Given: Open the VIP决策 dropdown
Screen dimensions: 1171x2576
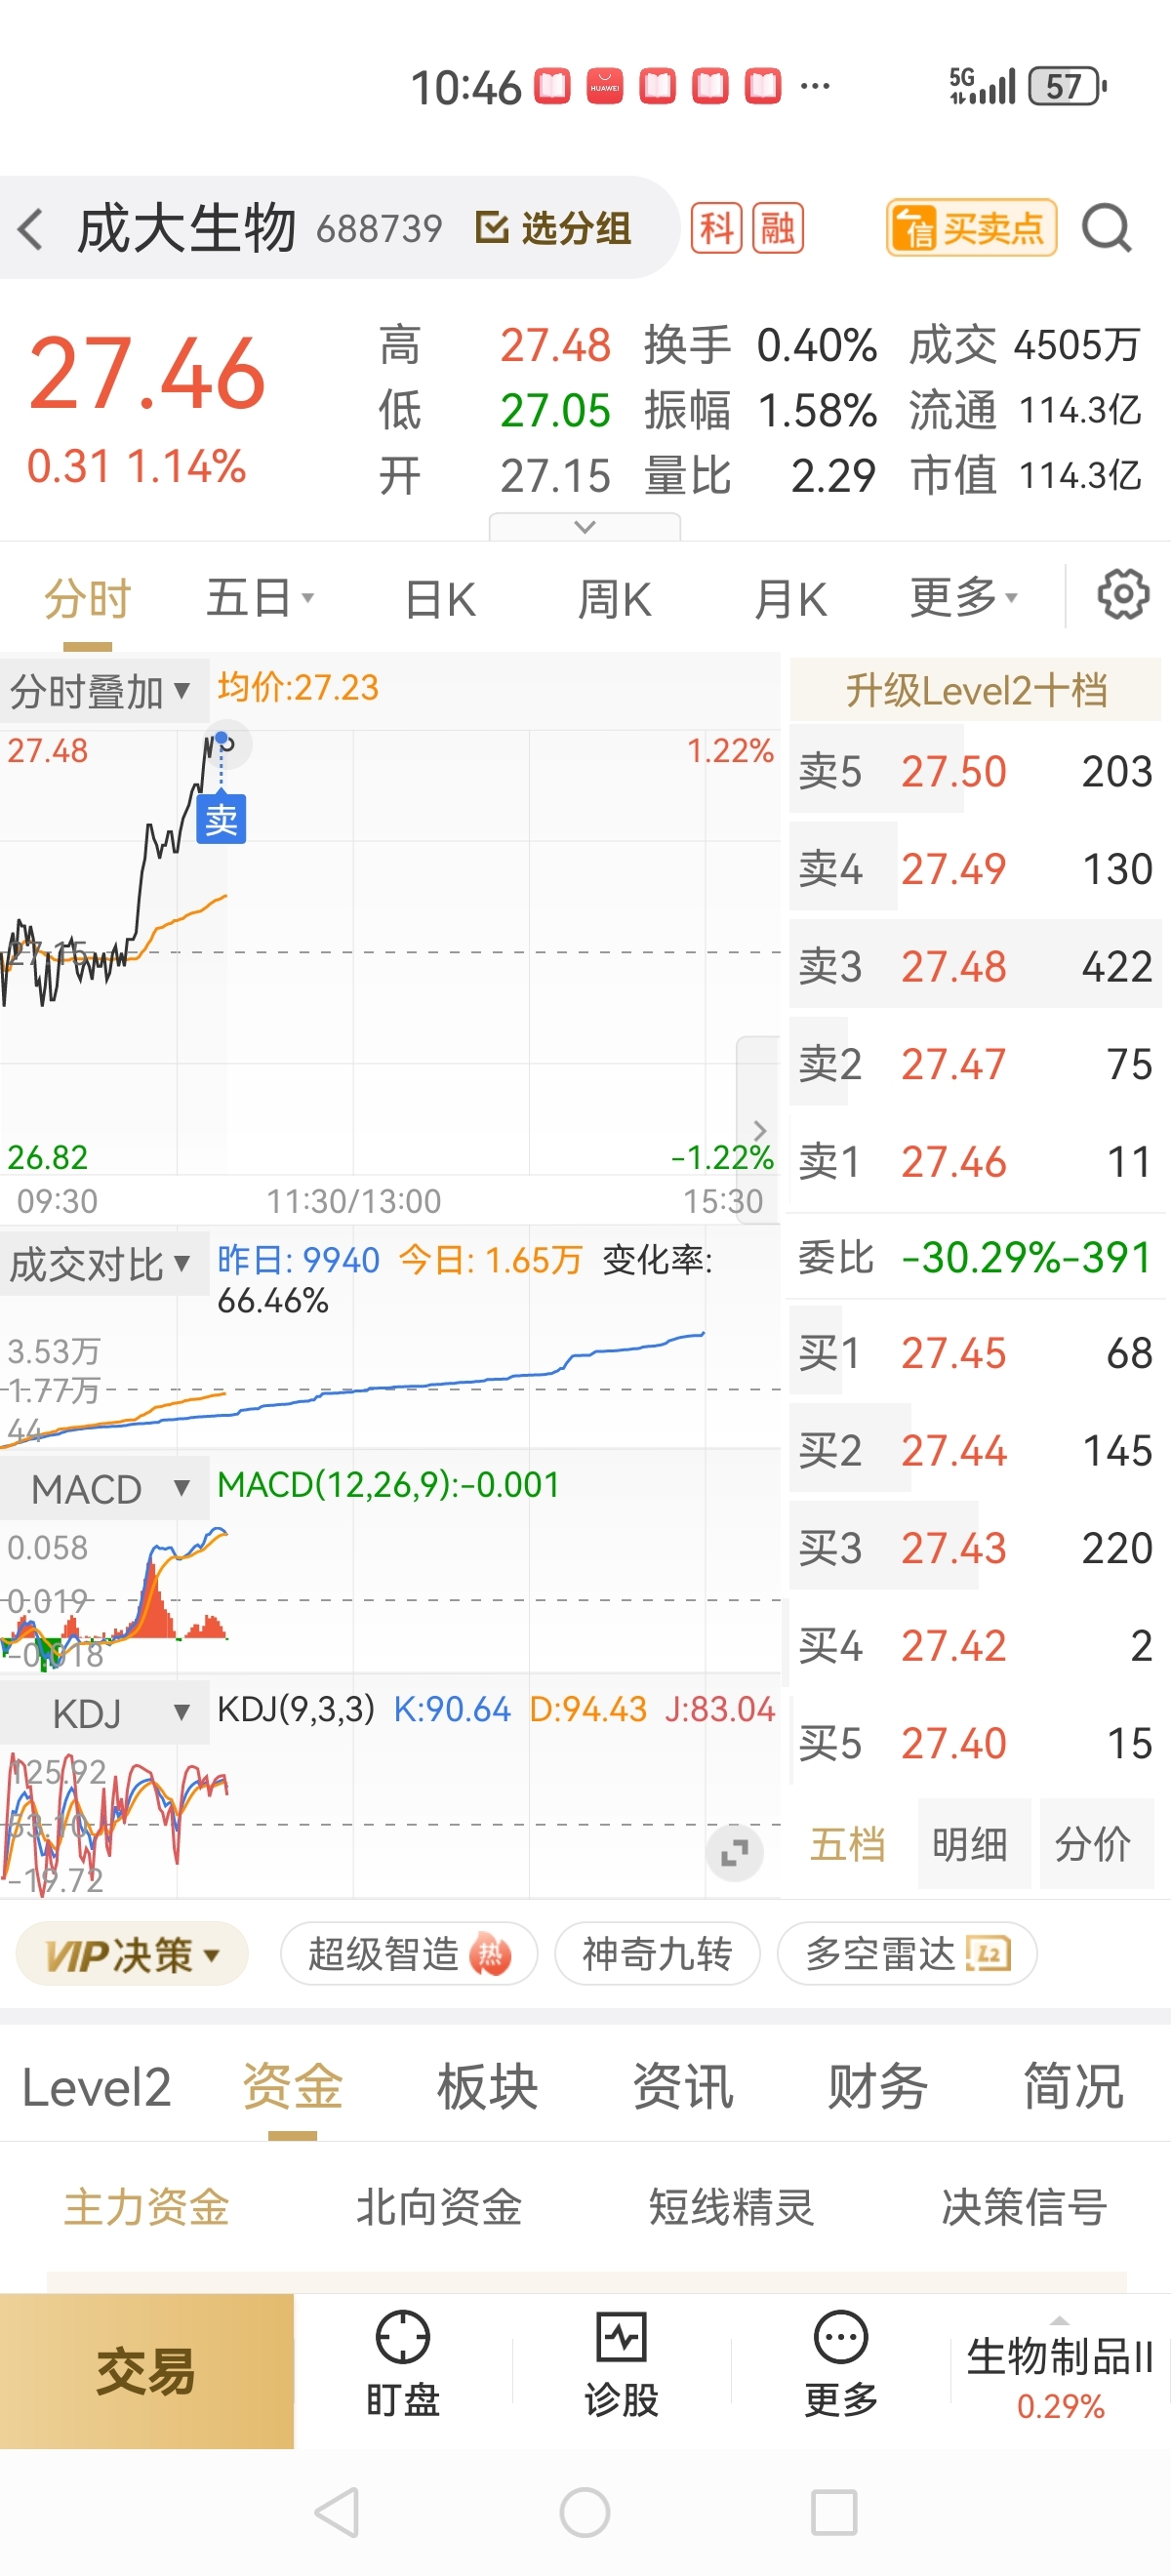Looking at the screenshot, I should (132, 1954).
